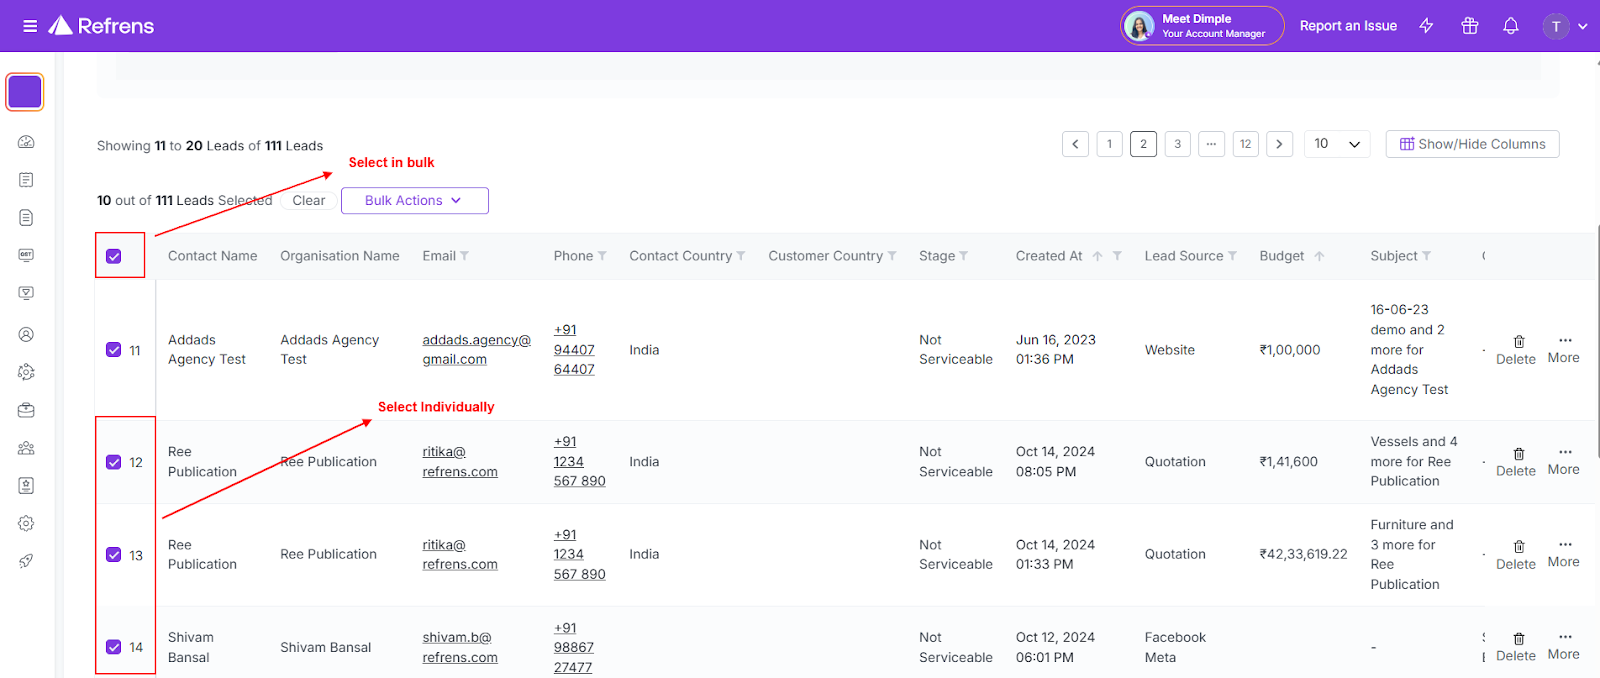Clear the selected leads
This screenshot has width=1600, height=678.
(x=309, y=200)
